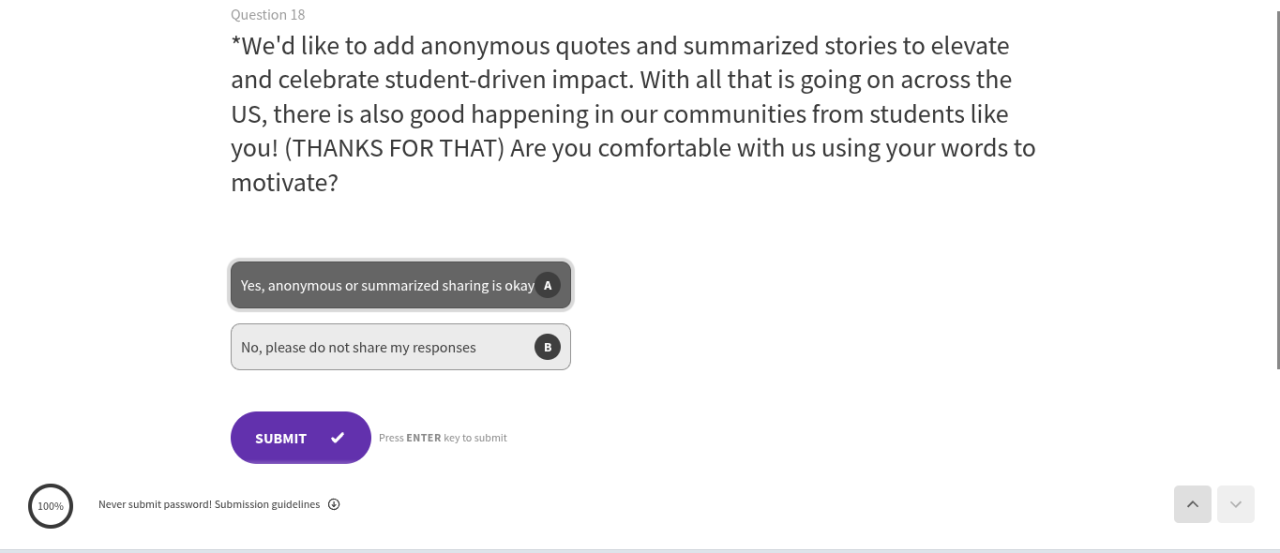Click the "(THANKS FOR THAT)" phrase in question

(x=394, y=149)
